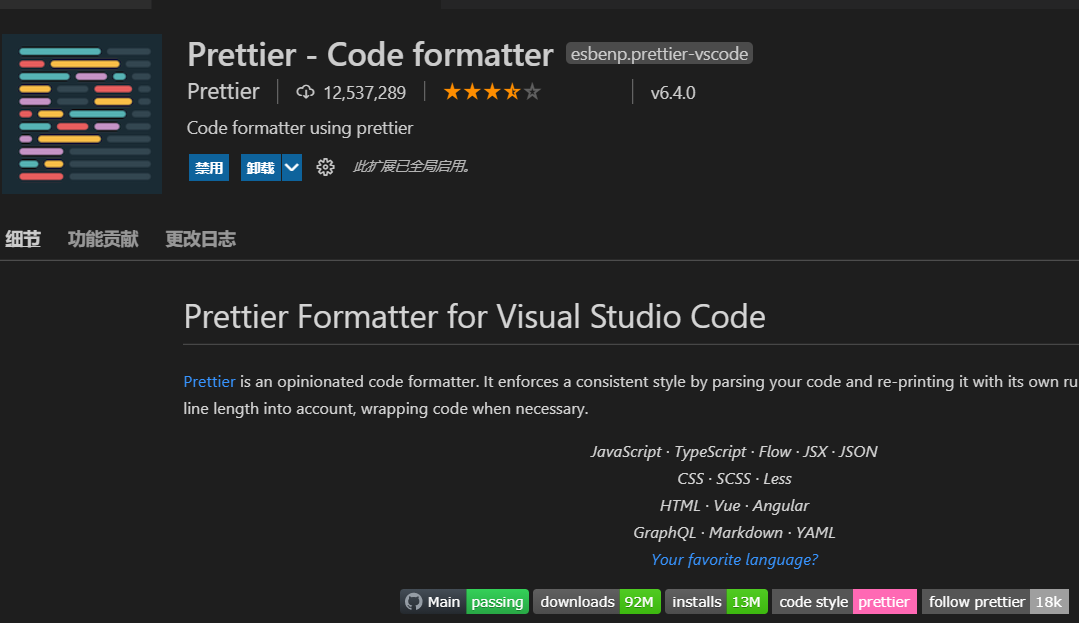Click the esbenp.prettier-vscode identifier label
Image resolution: width=1079 pixels, height=623 pixels.
coord(659,54)
